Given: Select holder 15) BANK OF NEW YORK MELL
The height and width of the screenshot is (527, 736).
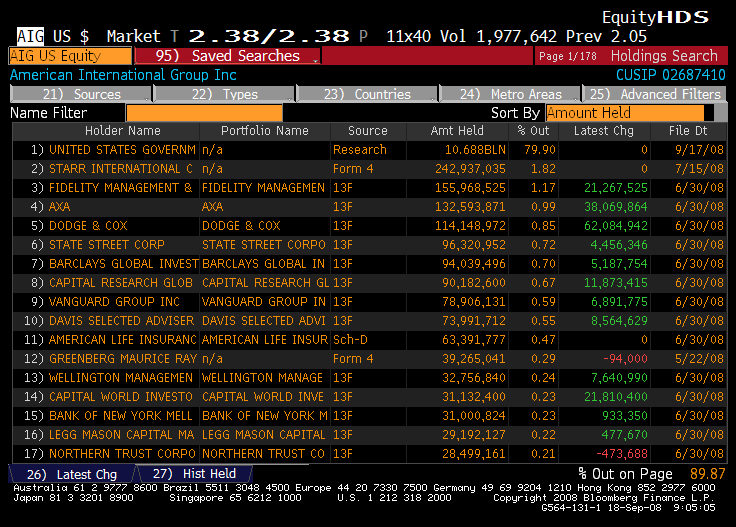Looking at the screenshot, I should click(x=108, y=416).
